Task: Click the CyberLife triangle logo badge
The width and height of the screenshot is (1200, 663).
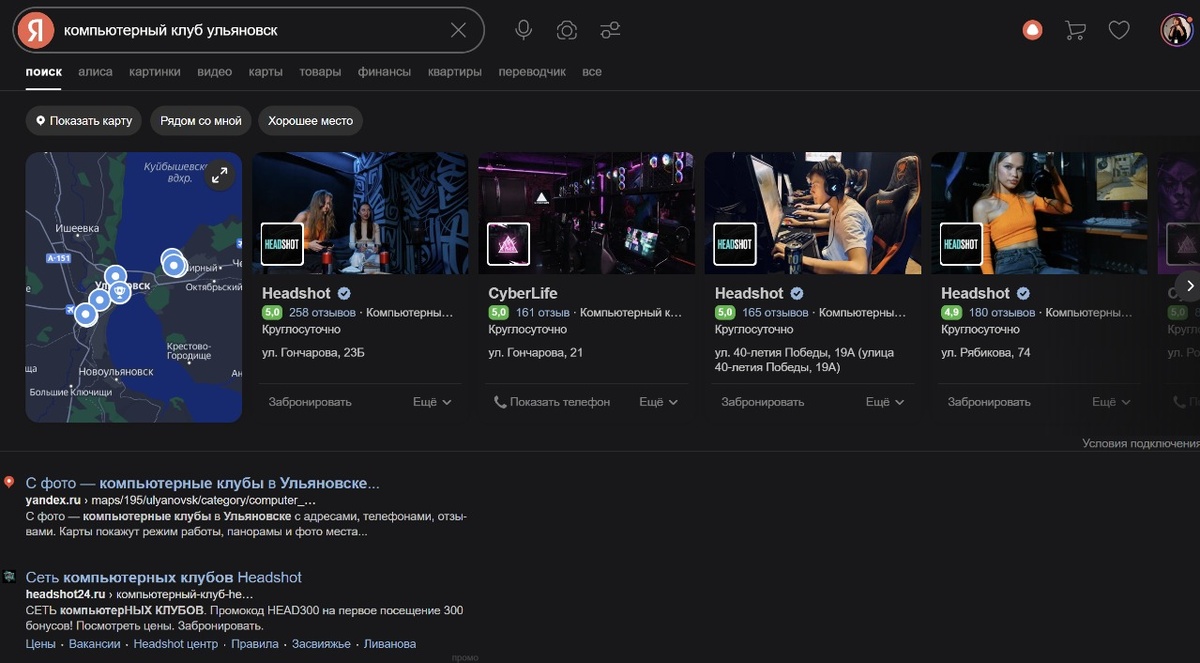Action: (508, 244)
